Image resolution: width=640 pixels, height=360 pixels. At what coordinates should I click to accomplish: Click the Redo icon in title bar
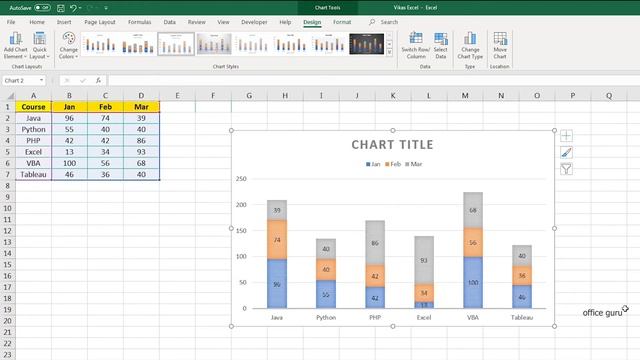tap(91, 8)
